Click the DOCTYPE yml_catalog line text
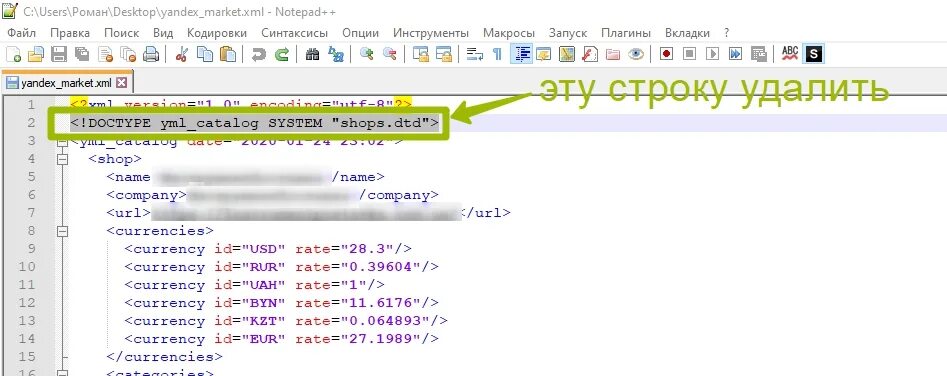947x376 pixels. click(254, 123)
